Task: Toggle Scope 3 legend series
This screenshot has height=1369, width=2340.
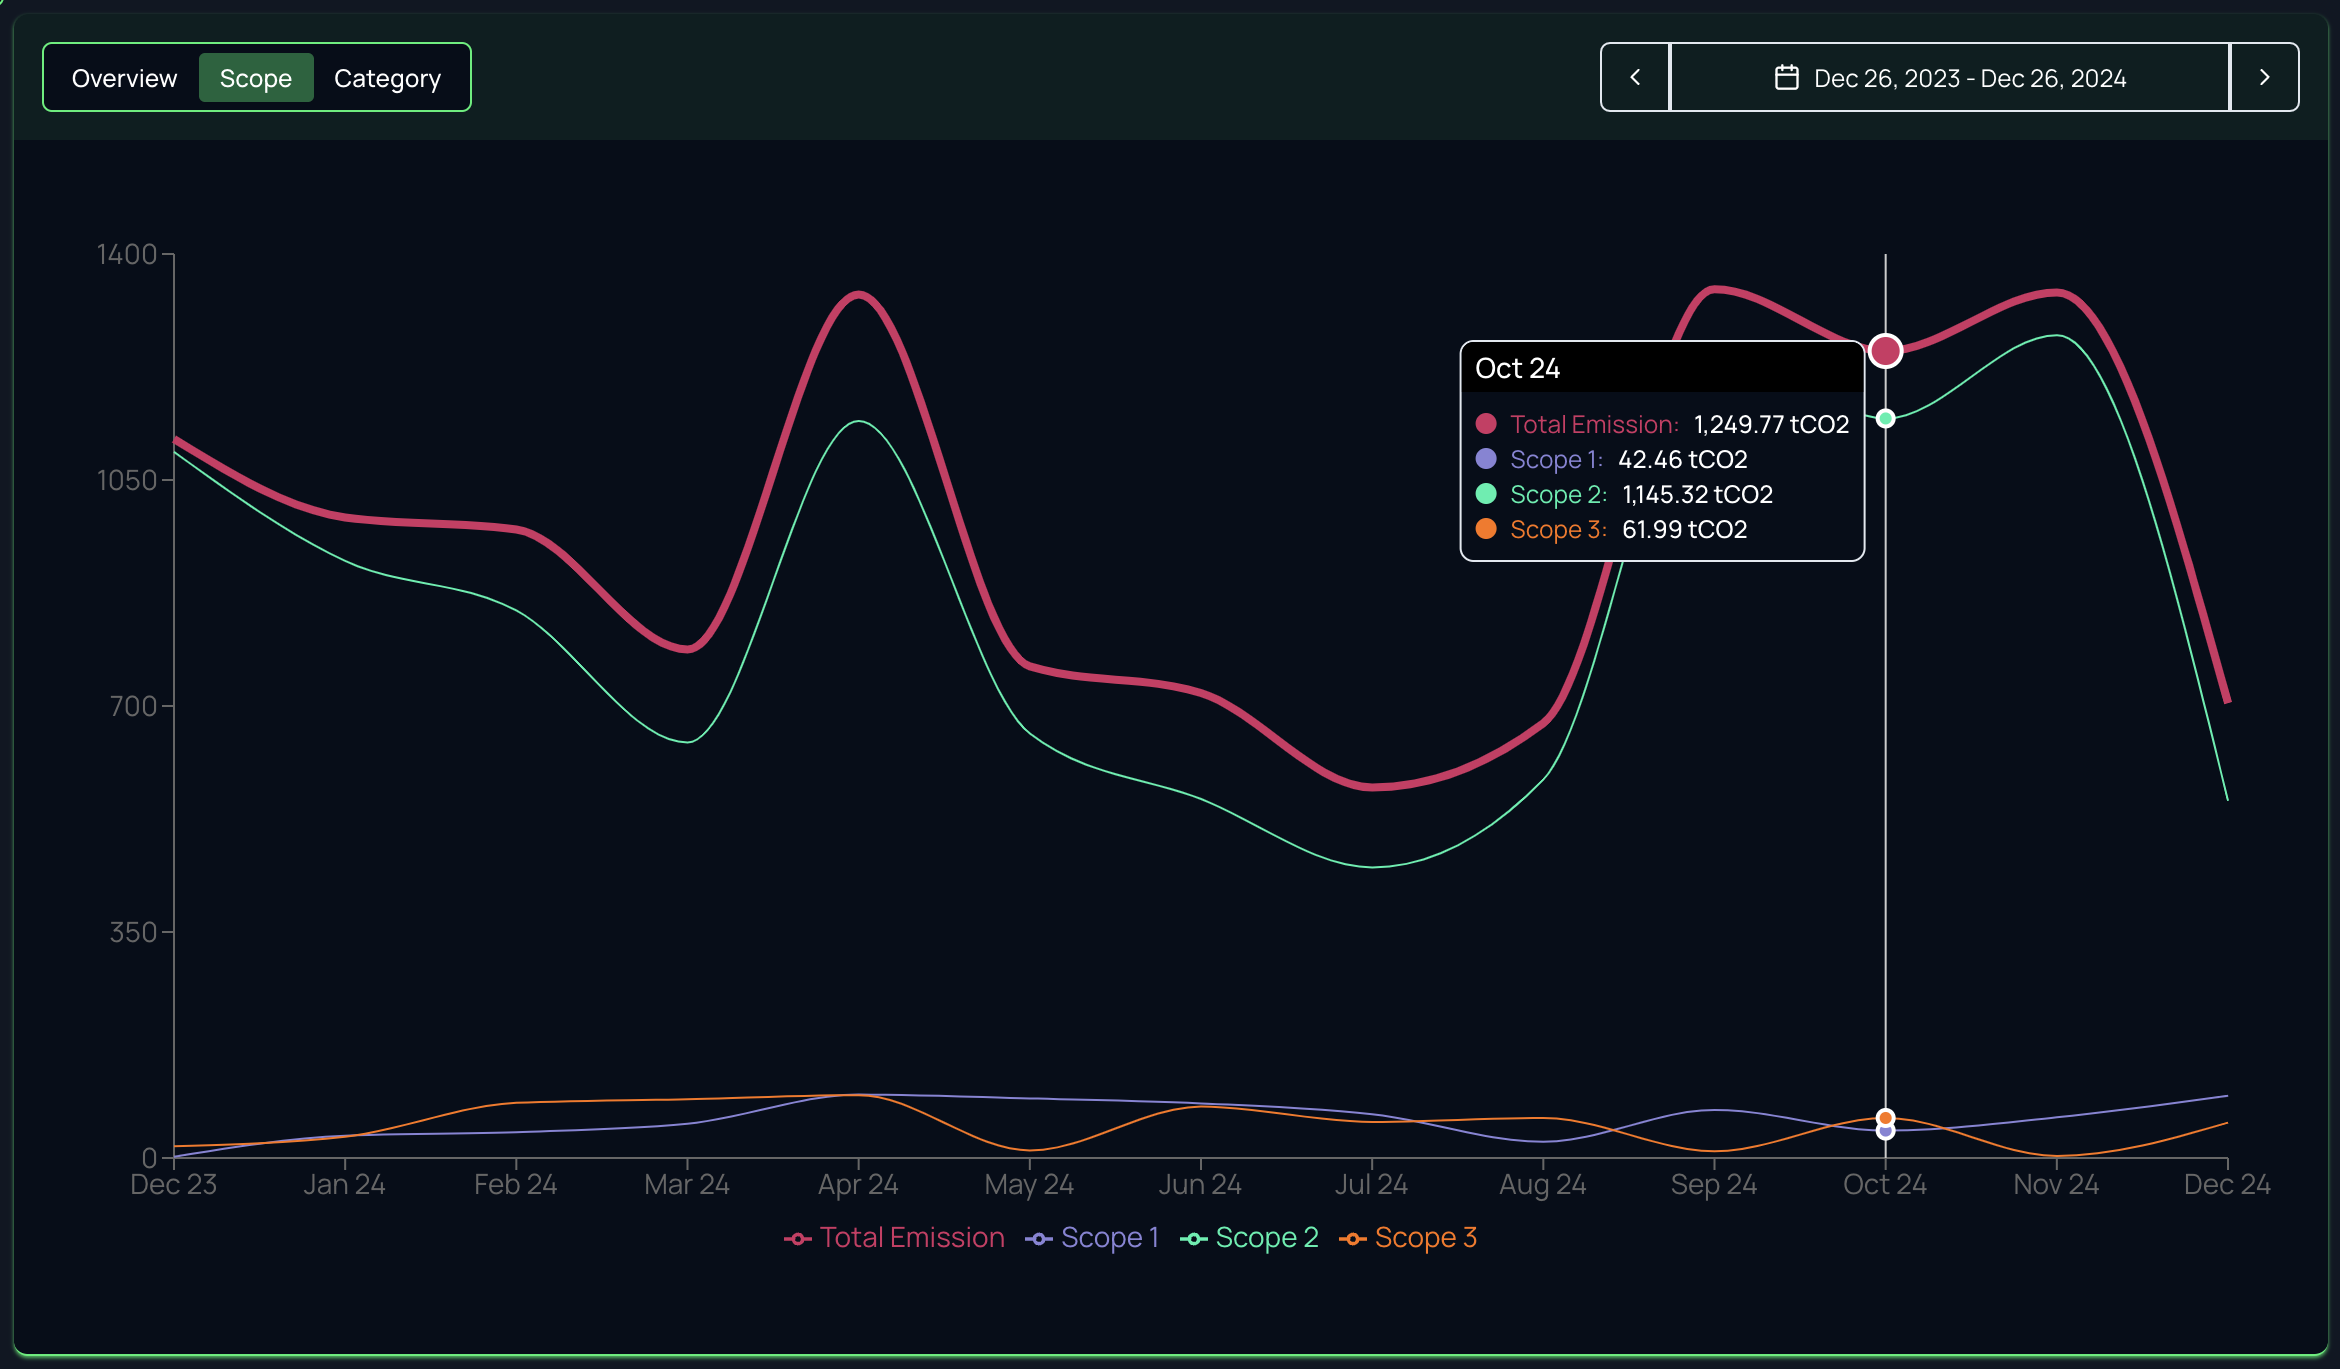Action: [x=1408, y=1238]
